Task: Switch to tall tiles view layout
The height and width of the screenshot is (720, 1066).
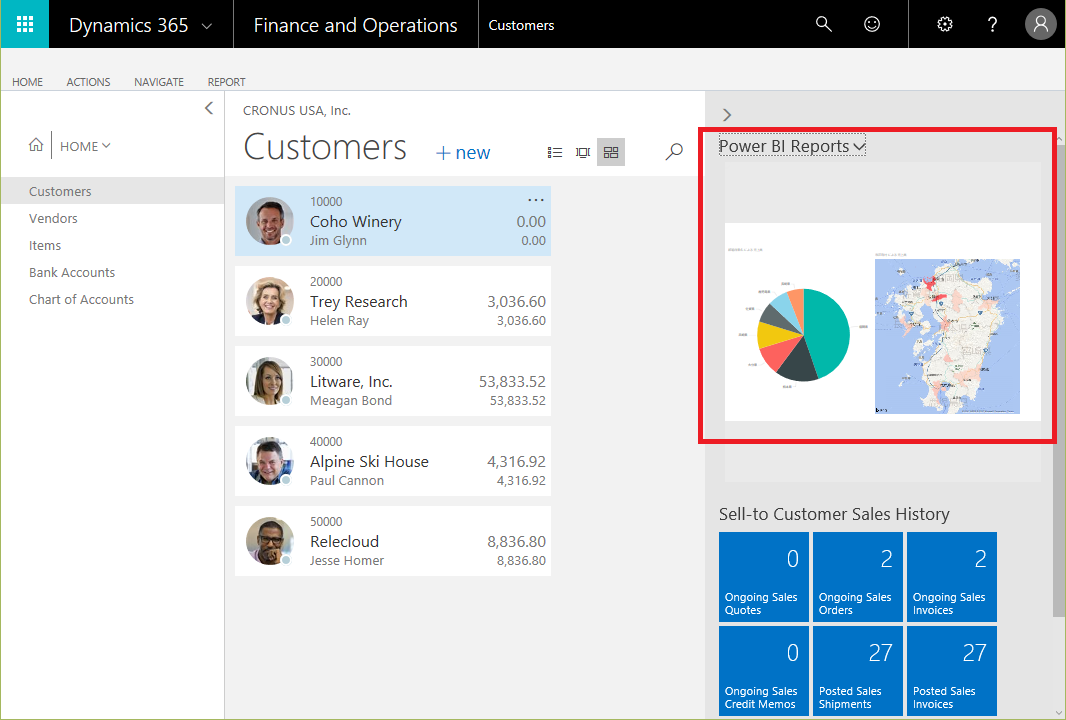Action: pos(583,152)
